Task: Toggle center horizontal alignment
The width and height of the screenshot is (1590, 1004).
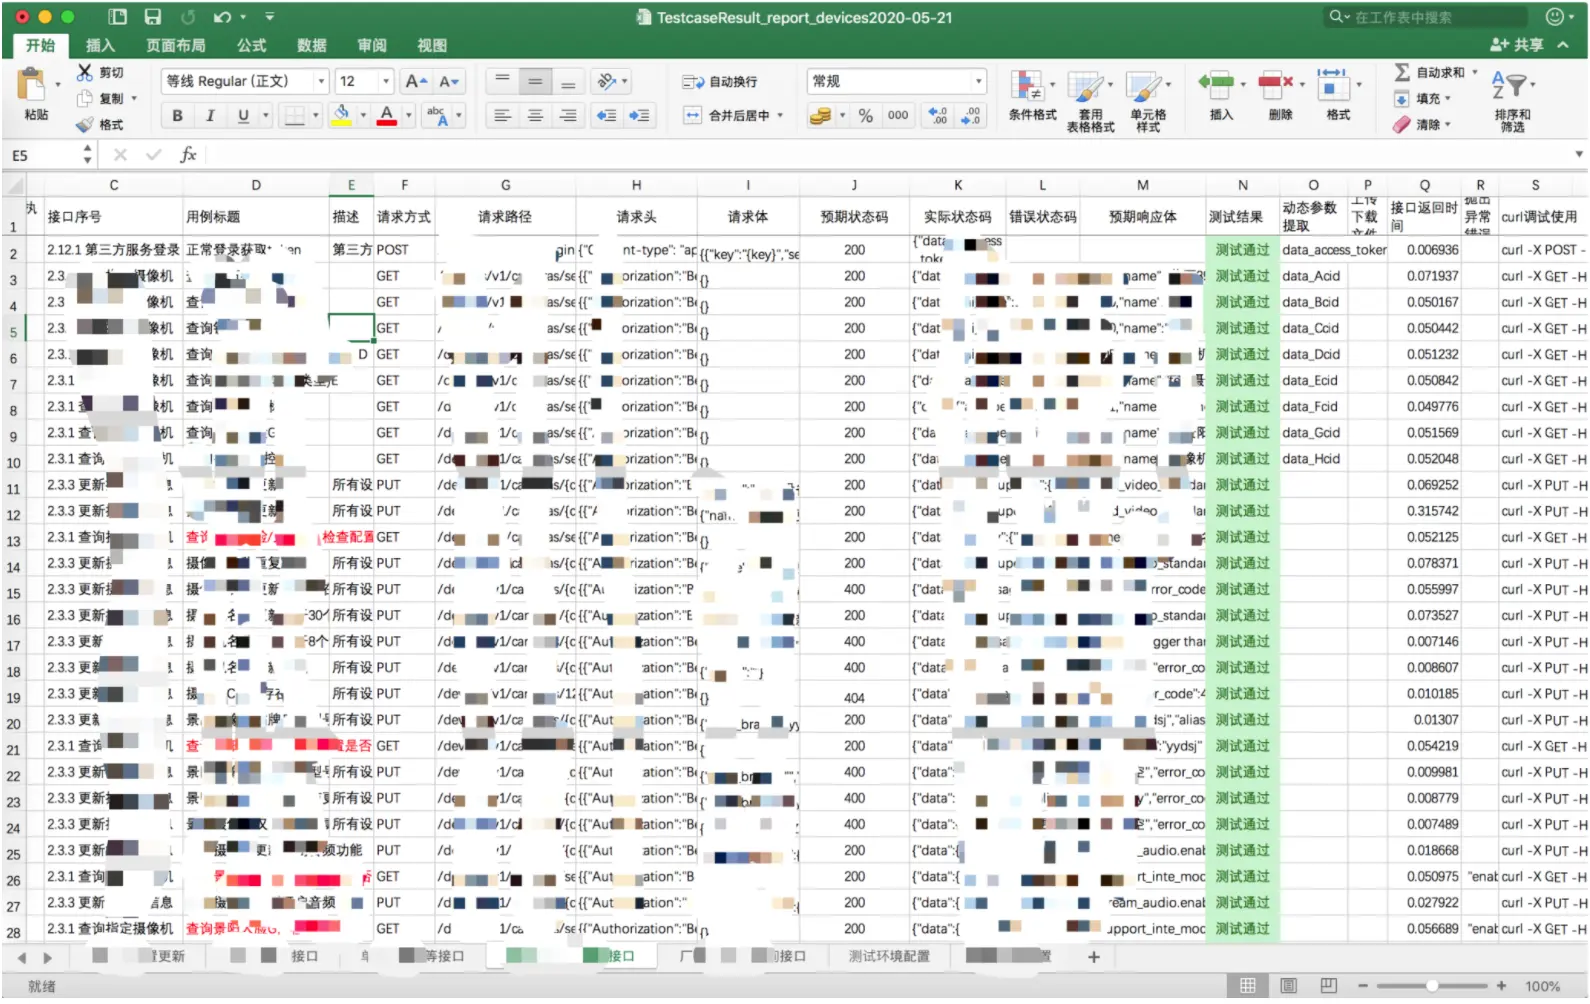Action: tap(535, 116)
